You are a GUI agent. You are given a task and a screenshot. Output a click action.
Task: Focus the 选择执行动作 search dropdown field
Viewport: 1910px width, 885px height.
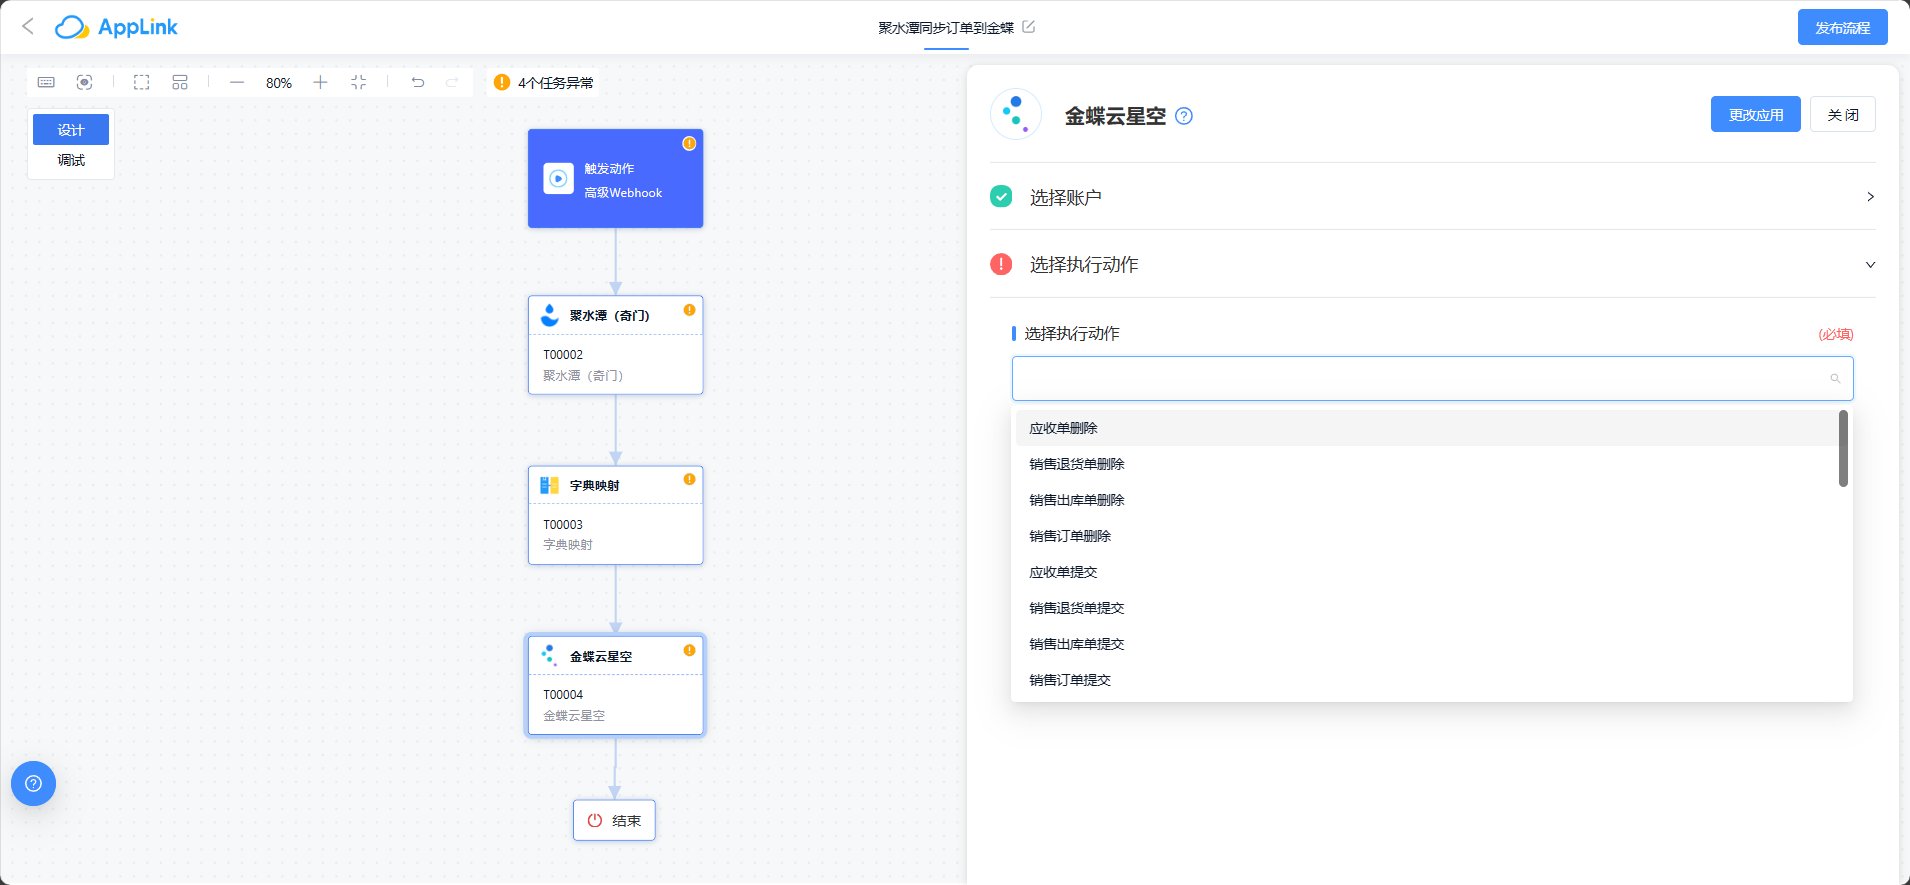(1432, 378)
